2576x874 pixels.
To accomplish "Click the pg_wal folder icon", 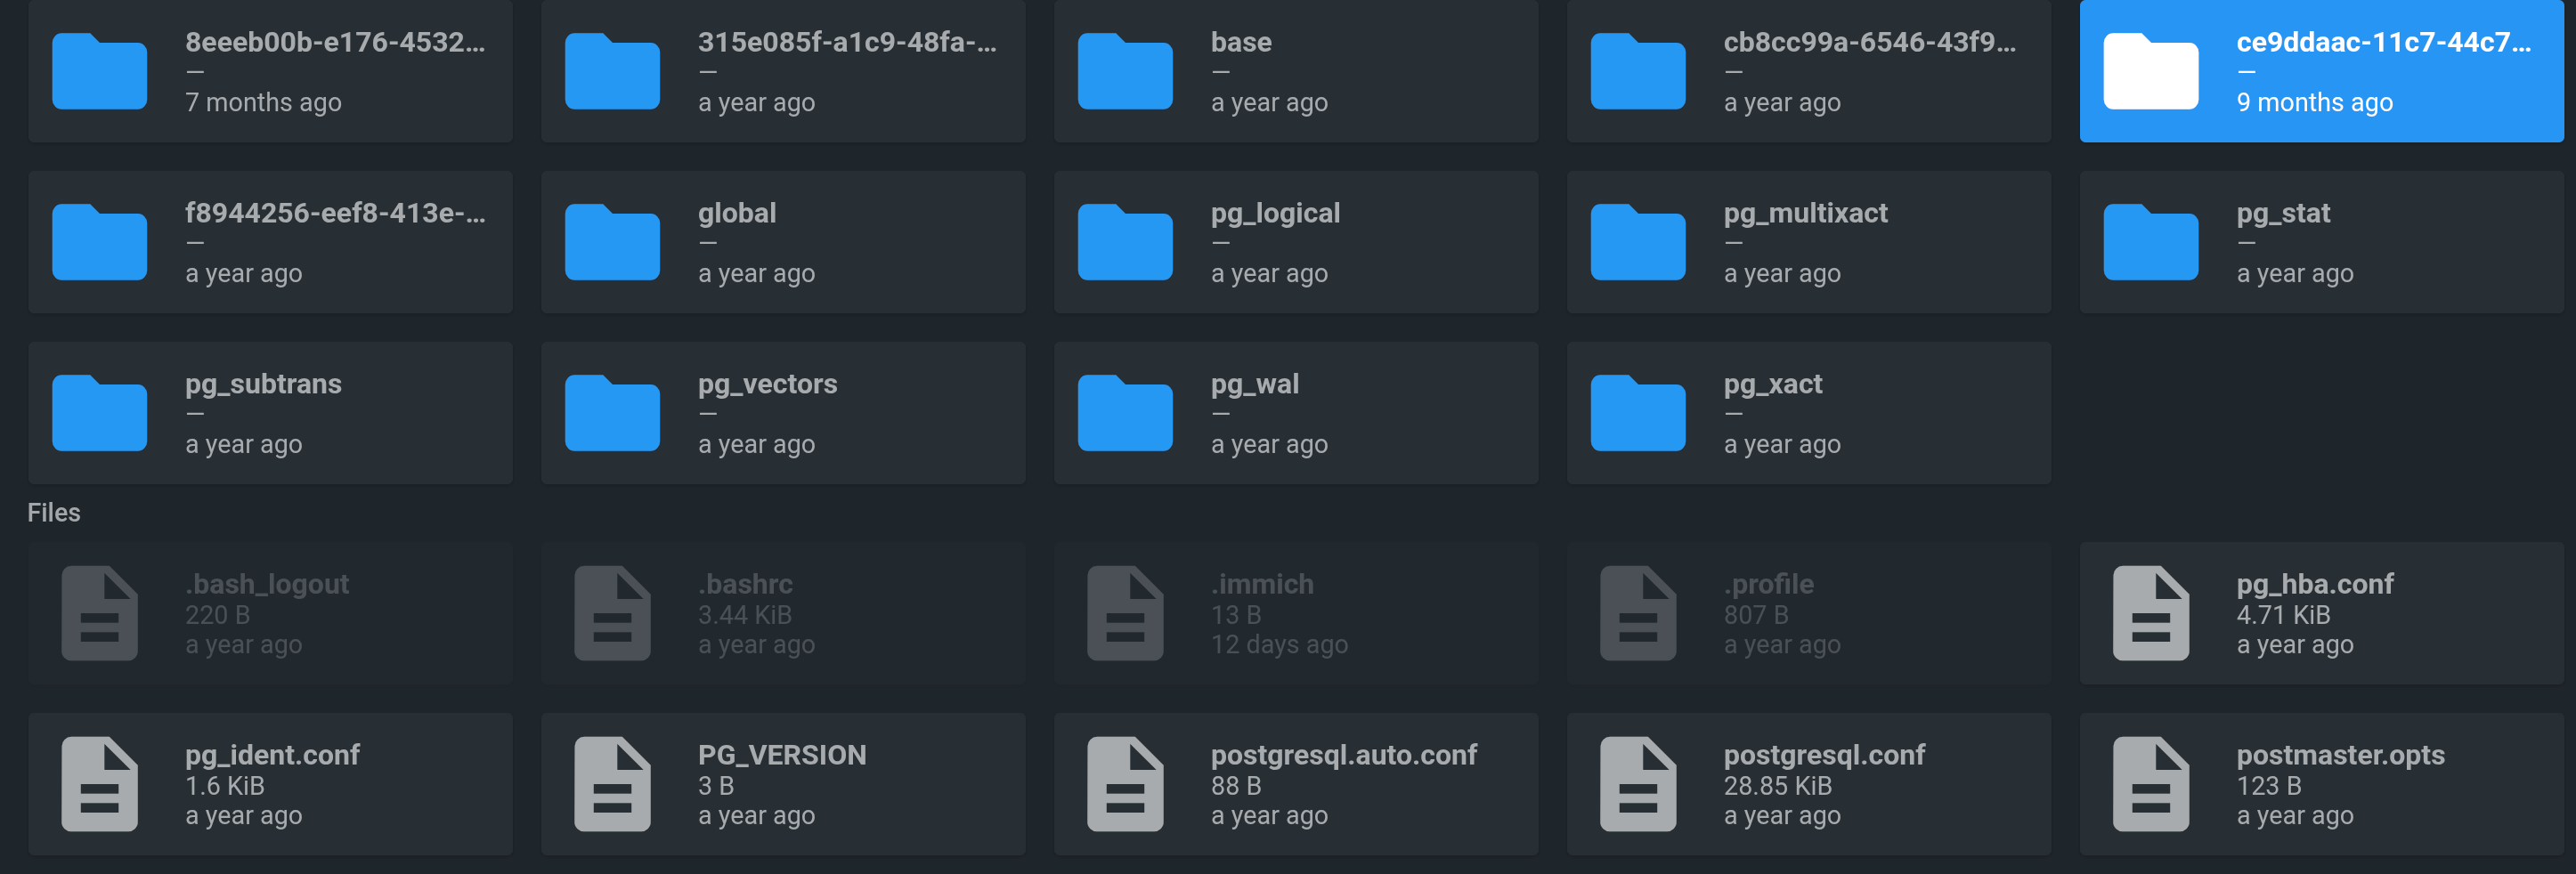I will click(x=1126, y=412).
